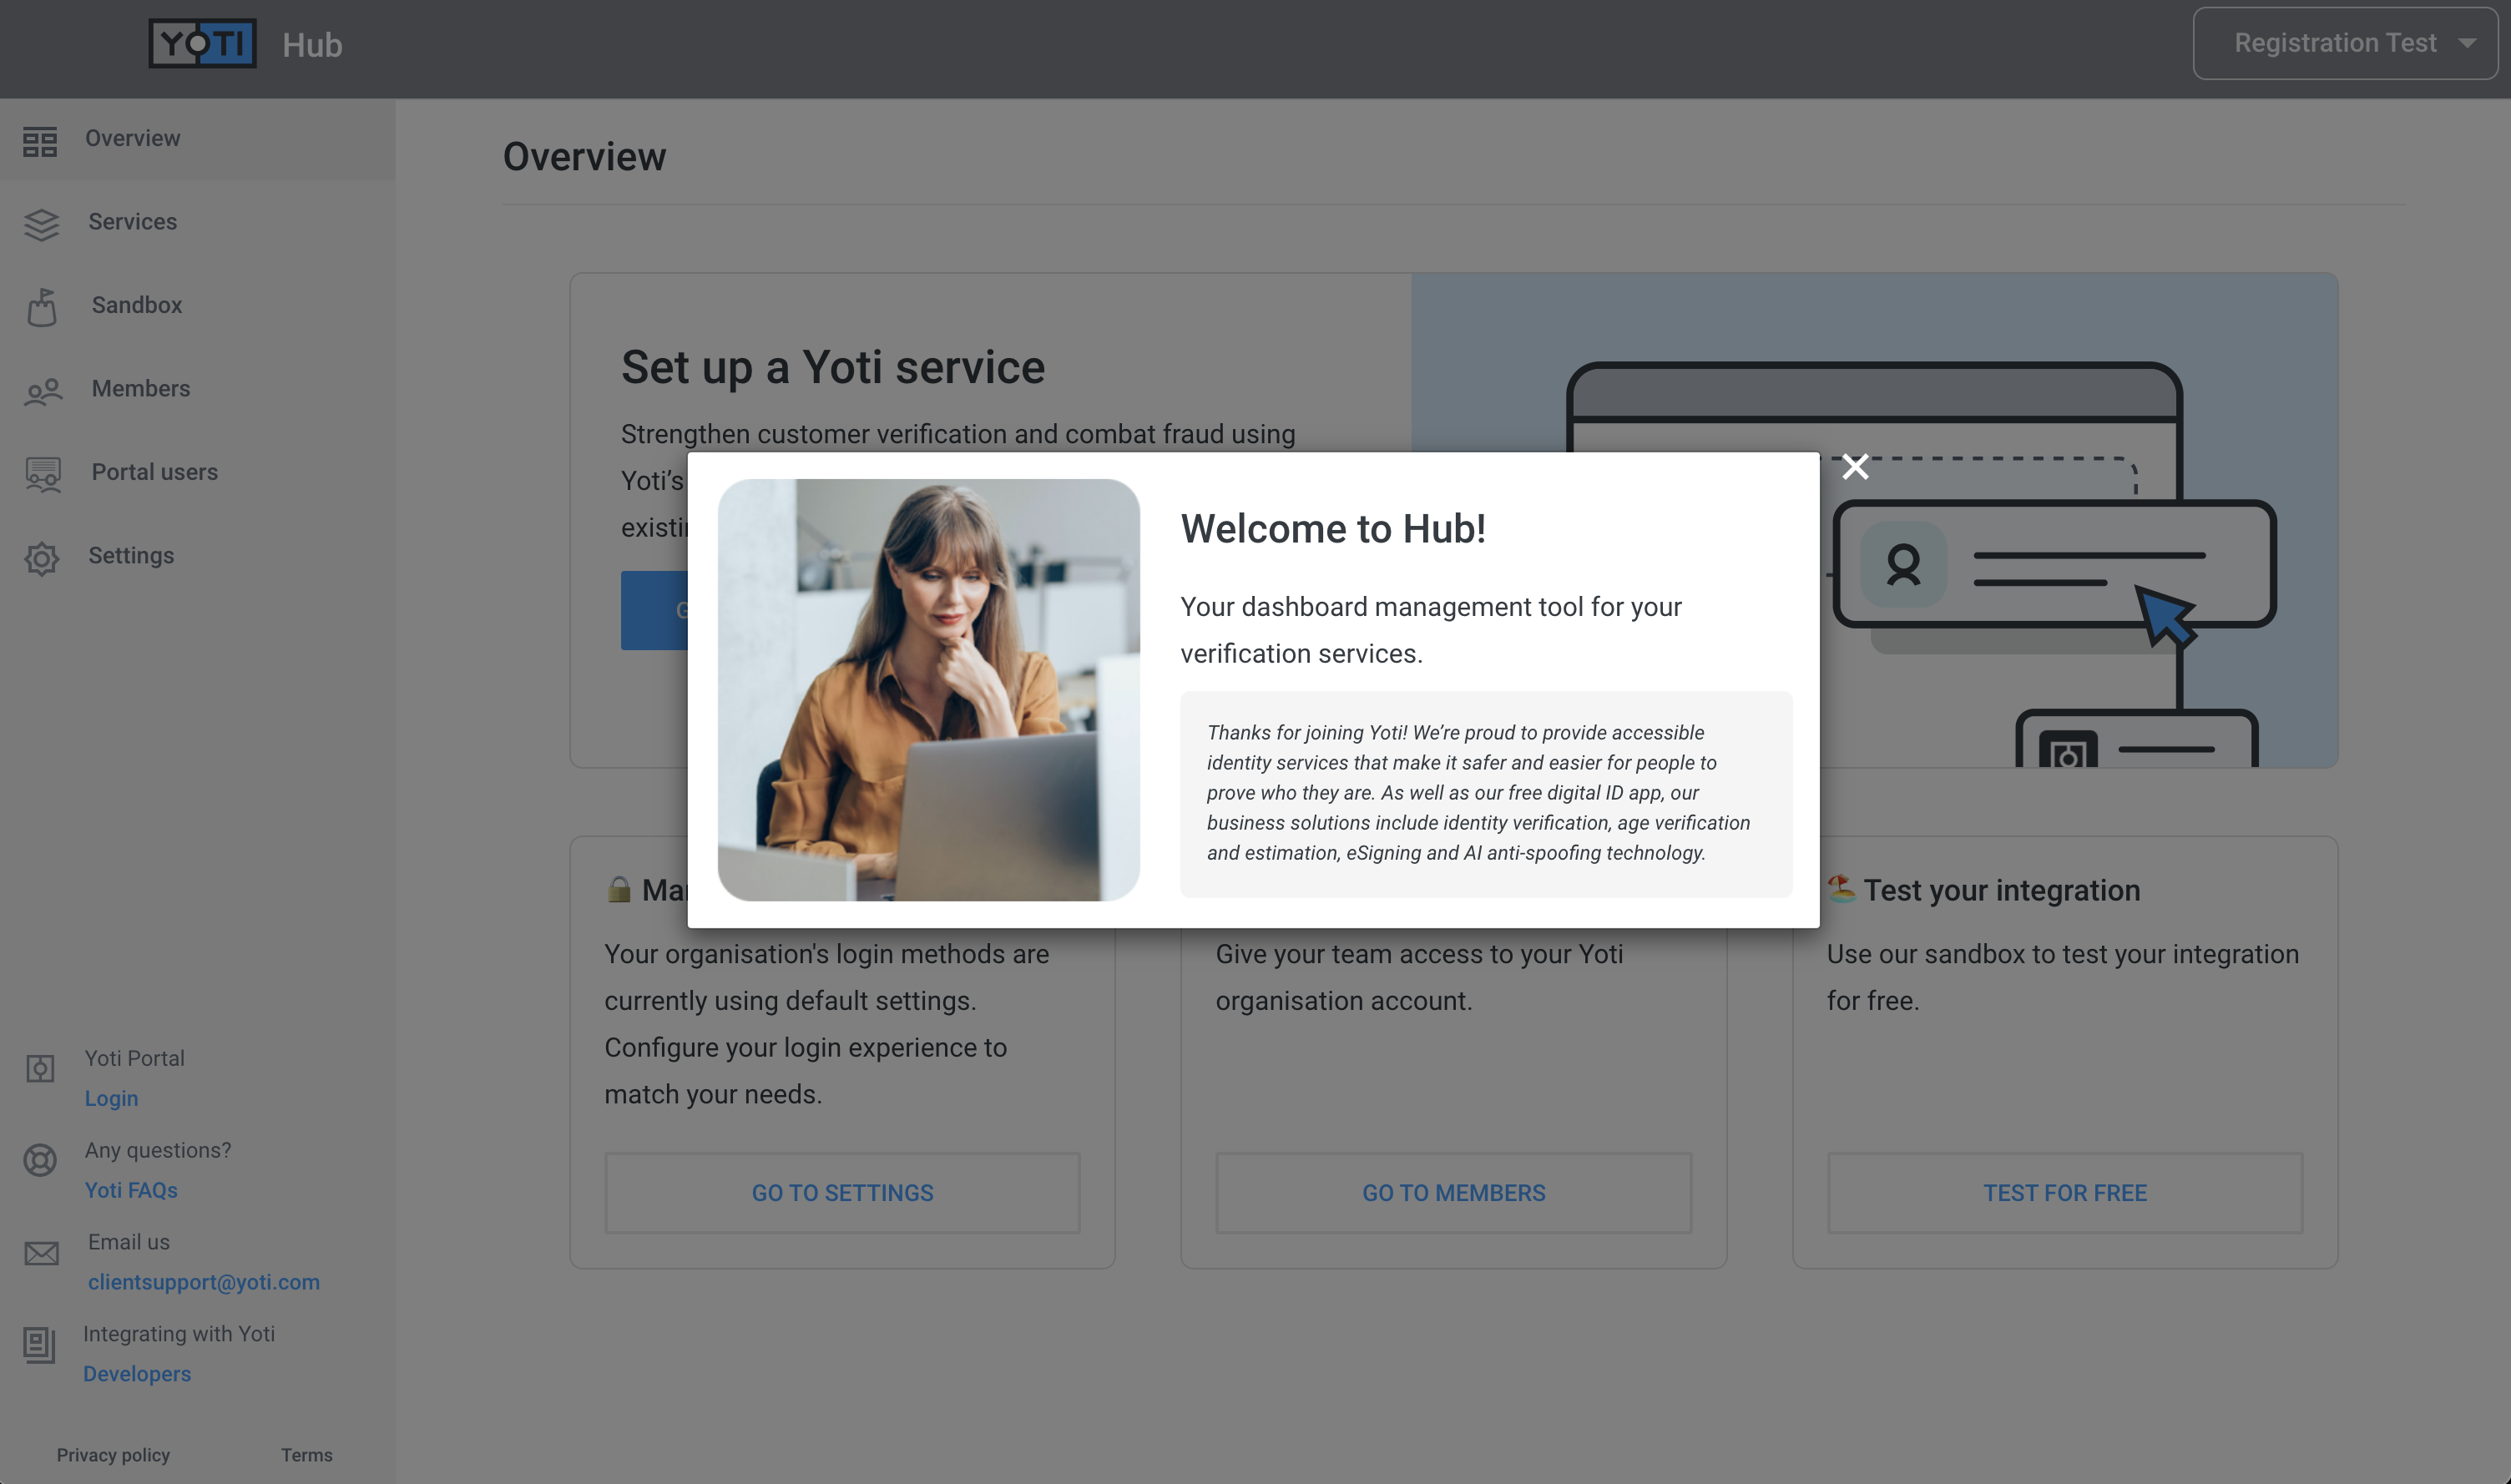Image resolution: width=2511 pixels, height=1484 pixels.
Task: Click the Services layers icon
Action: (41, 225)
